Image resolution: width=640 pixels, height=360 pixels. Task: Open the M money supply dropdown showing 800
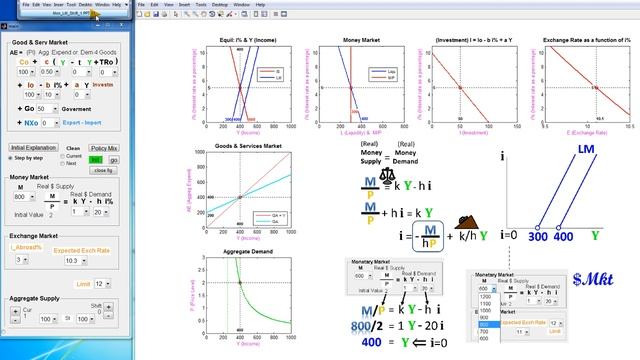click(x=24, y=197)
